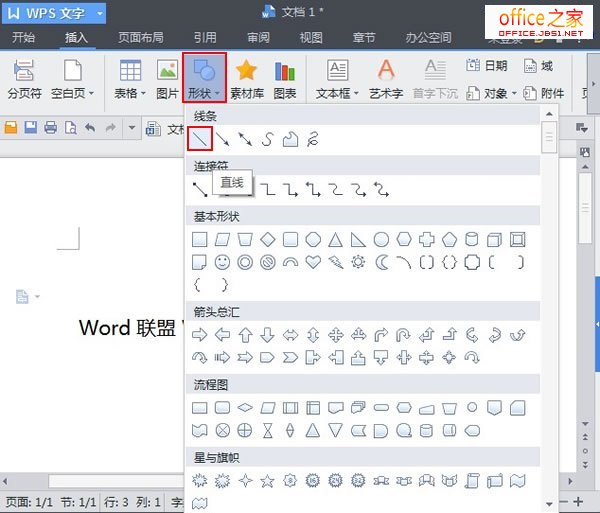Click the 页面: 1/1 status bar entry
Screen dimensions: 600x513
(29, 502)
